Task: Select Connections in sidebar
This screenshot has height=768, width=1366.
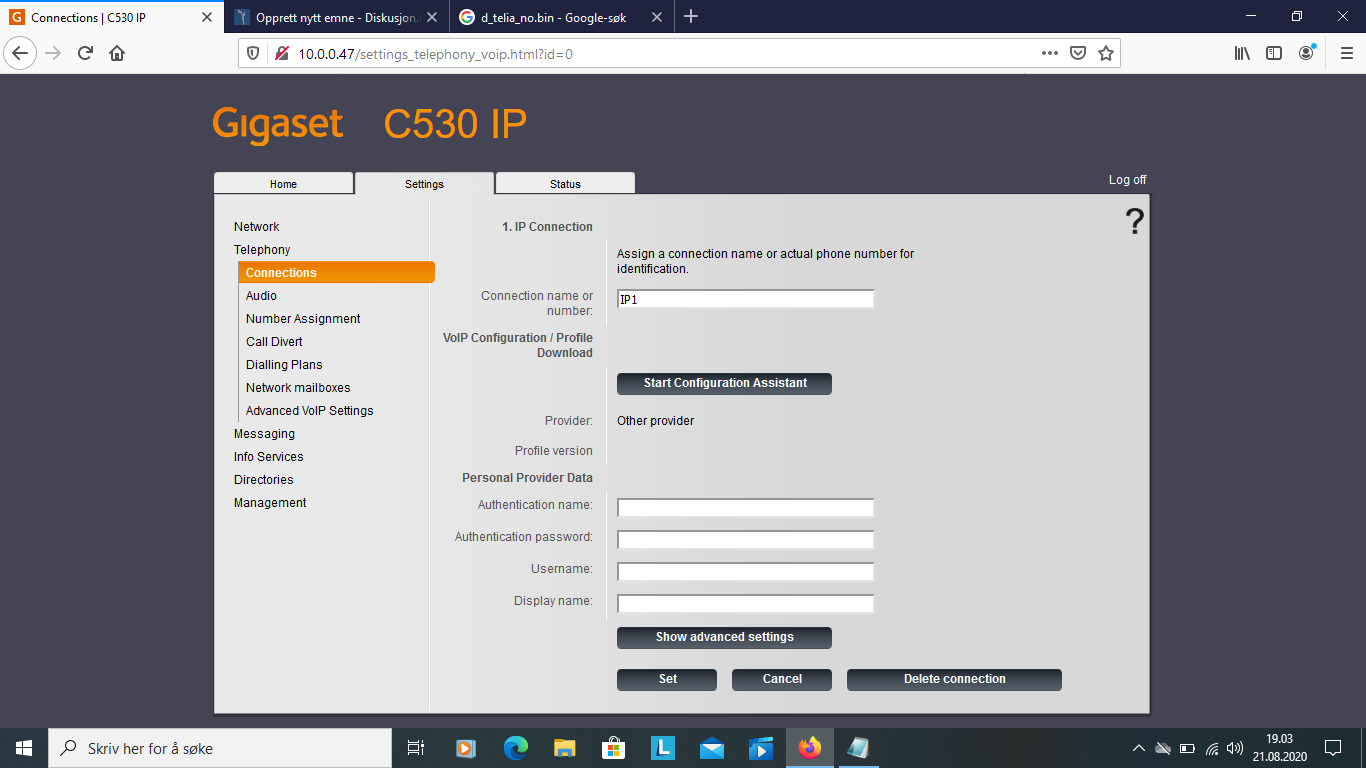Action: [x=336, y=273]
